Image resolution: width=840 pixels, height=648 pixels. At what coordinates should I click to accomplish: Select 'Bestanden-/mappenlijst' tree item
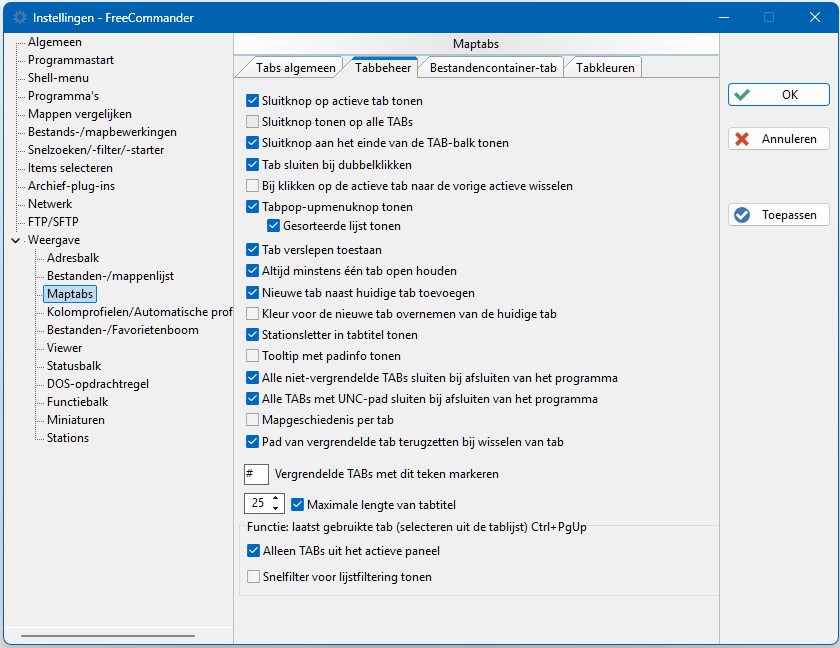110,276
